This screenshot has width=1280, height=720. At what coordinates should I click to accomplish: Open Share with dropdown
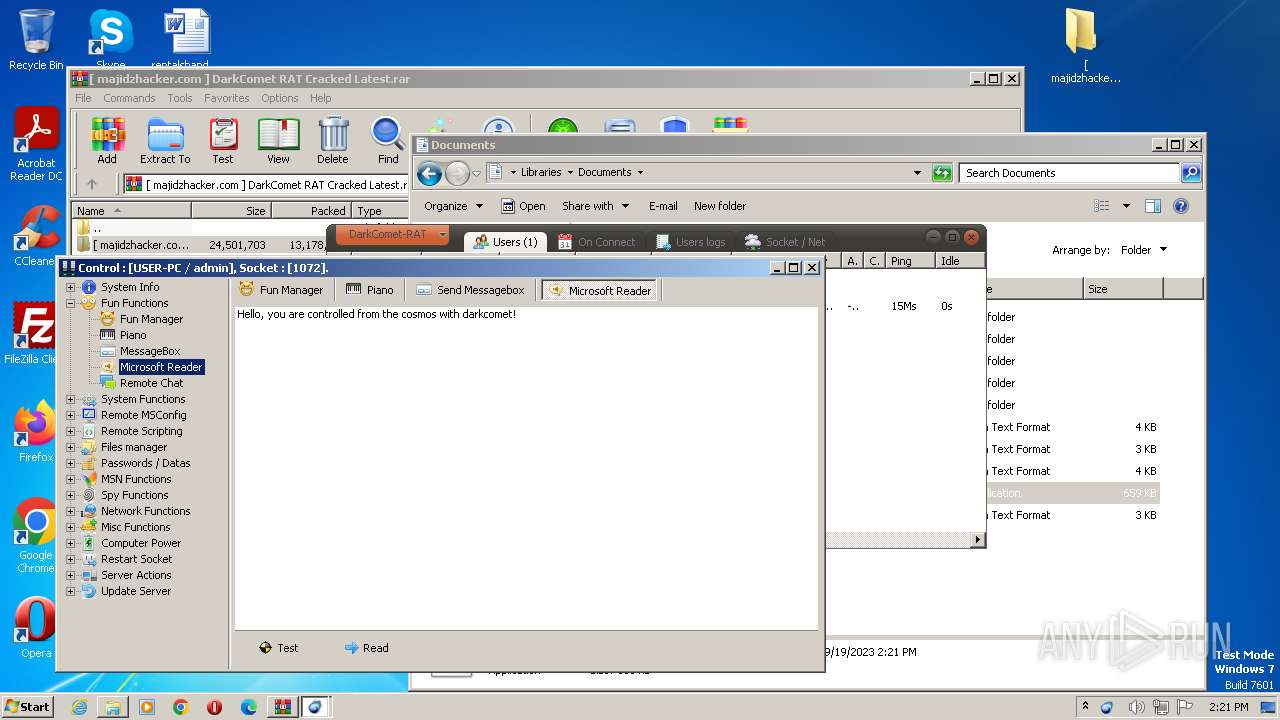pyautogui.click(x=596, y=206)
